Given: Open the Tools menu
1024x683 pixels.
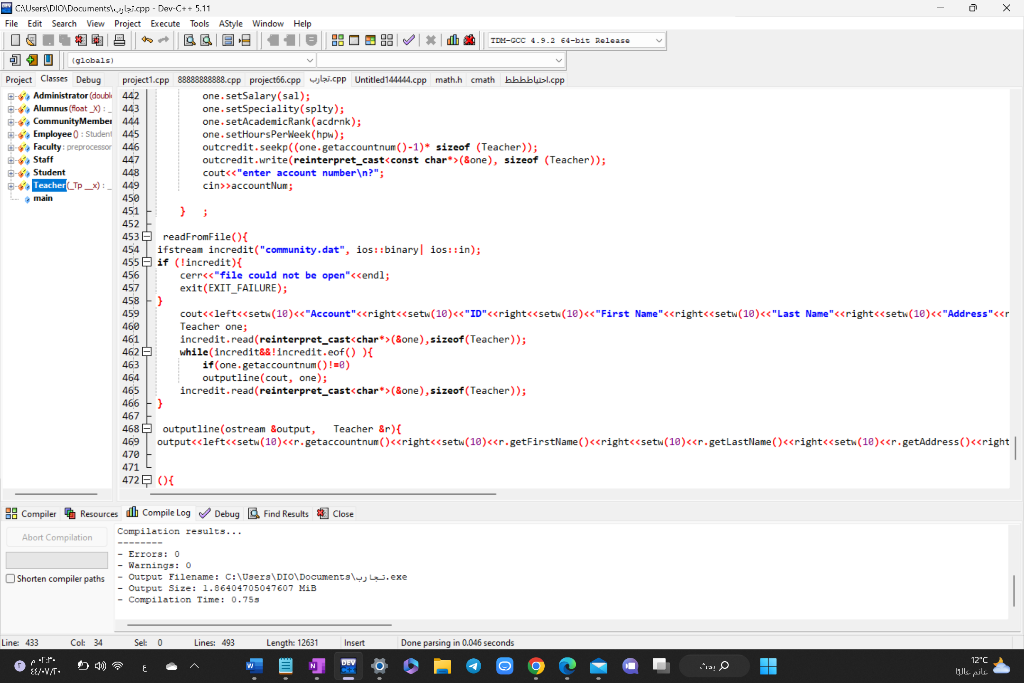Looking at the screenshot, I should pos(200,23).
